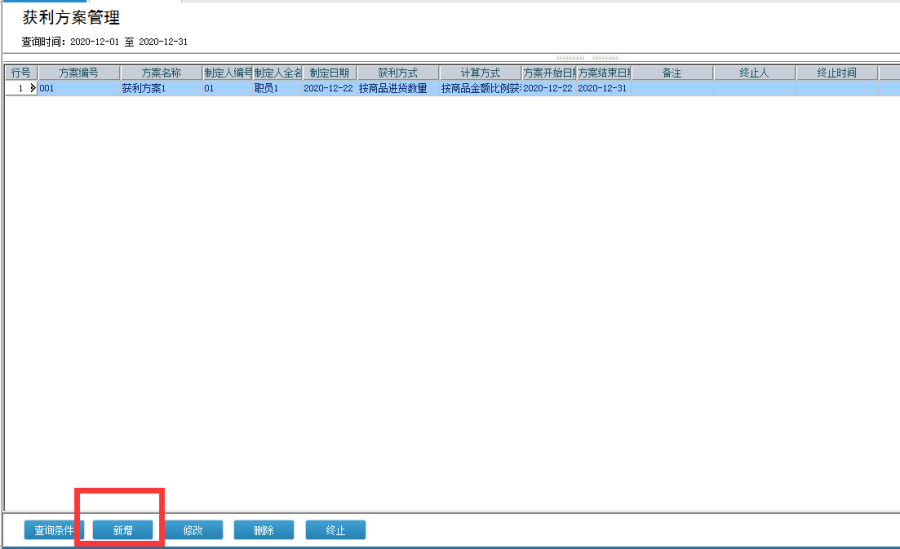The image size is (900, 549).
Task: Click the 获利方式 column header
Action: (x=397, y=73)
